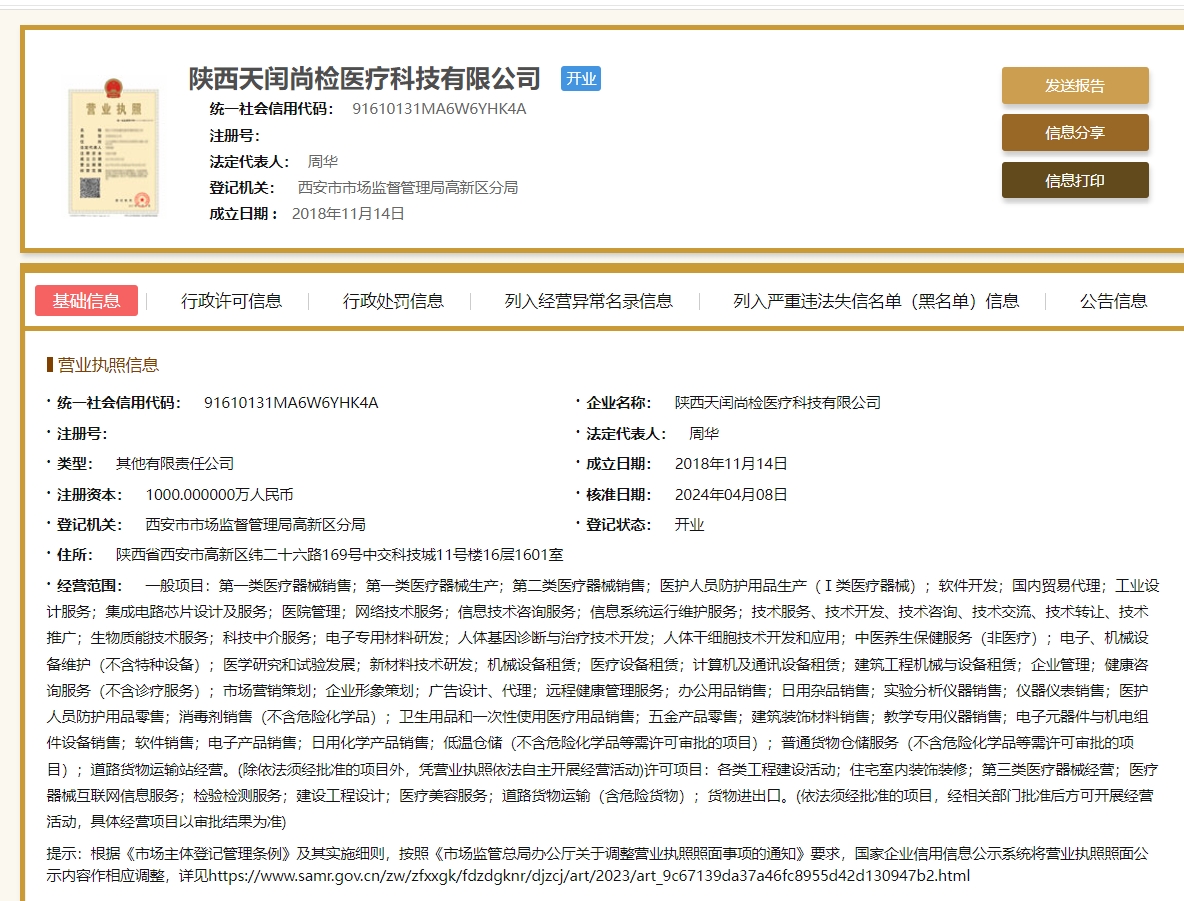Click the 企业名称 value in license section
1184x901 pixels.
778,403
